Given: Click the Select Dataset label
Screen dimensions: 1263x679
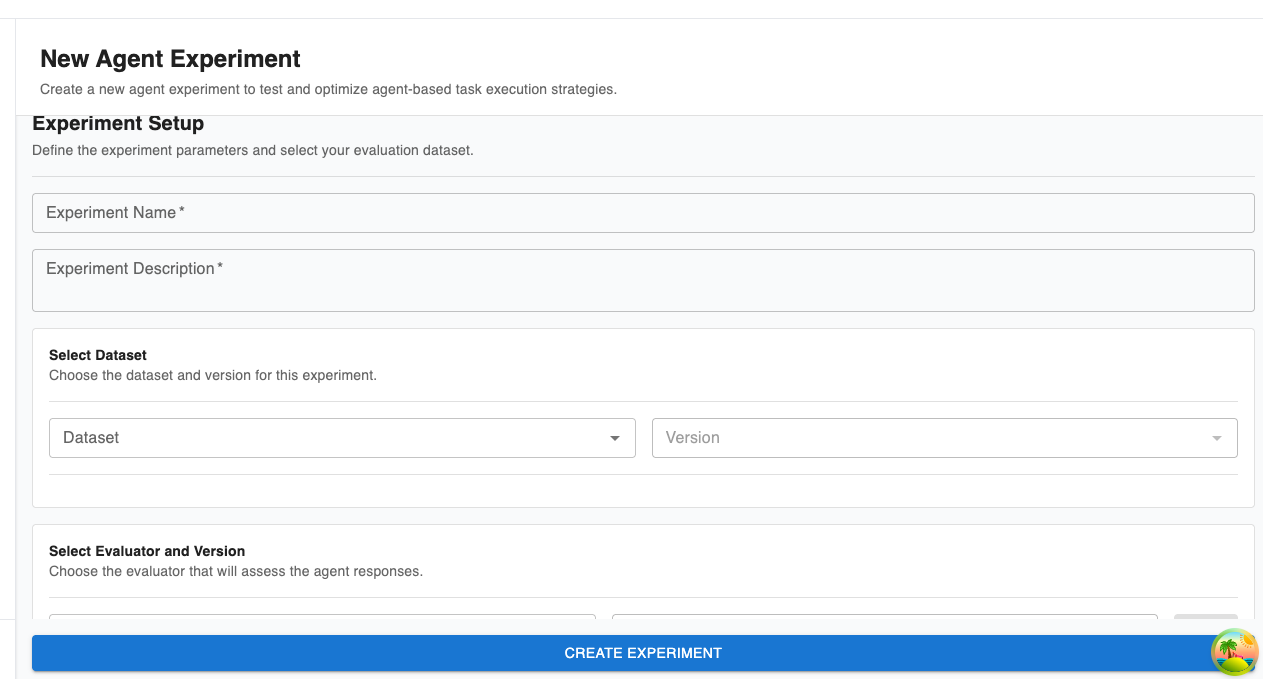Looking at the screenshot, I should (x=98, y=355).
